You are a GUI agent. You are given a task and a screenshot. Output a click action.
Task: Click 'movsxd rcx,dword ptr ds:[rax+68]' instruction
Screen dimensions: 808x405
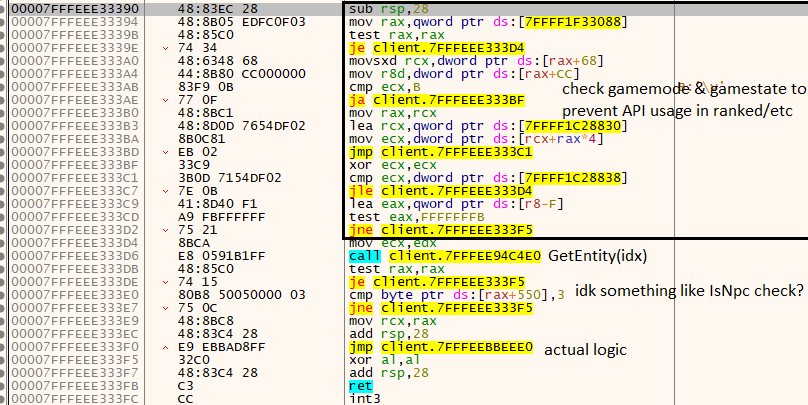[x=476, y=61]
